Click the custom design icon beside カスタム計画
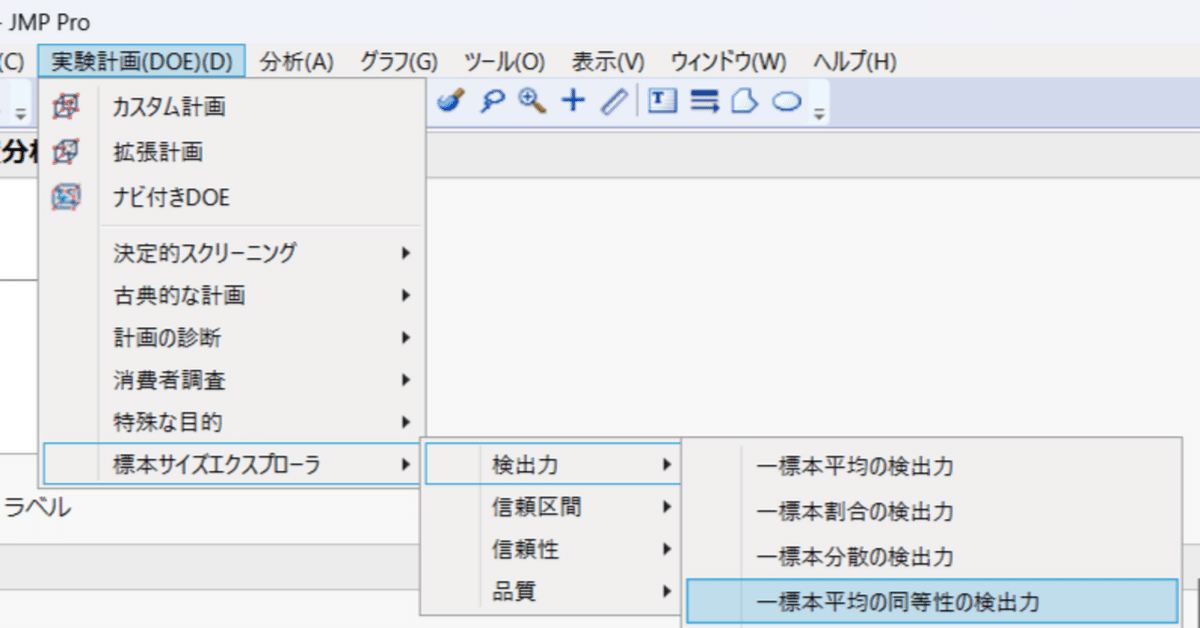This screenshot has height=628, width=1200. [x=67, y=109]
